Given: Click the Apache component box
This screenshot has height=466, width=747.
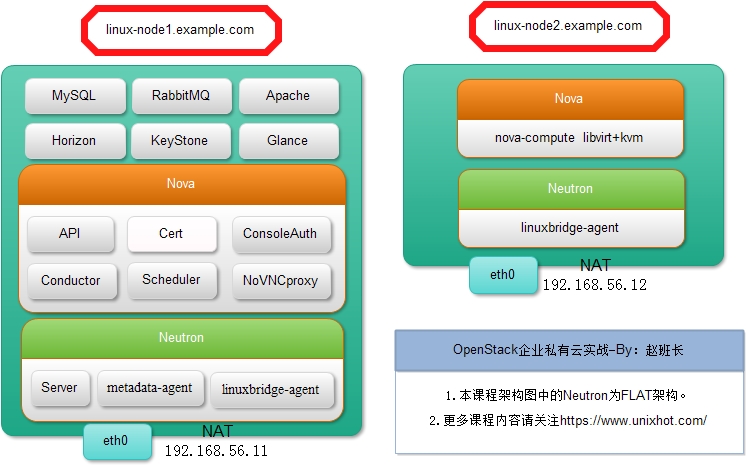Looking at the screenshot, I should tap(289, 96).
